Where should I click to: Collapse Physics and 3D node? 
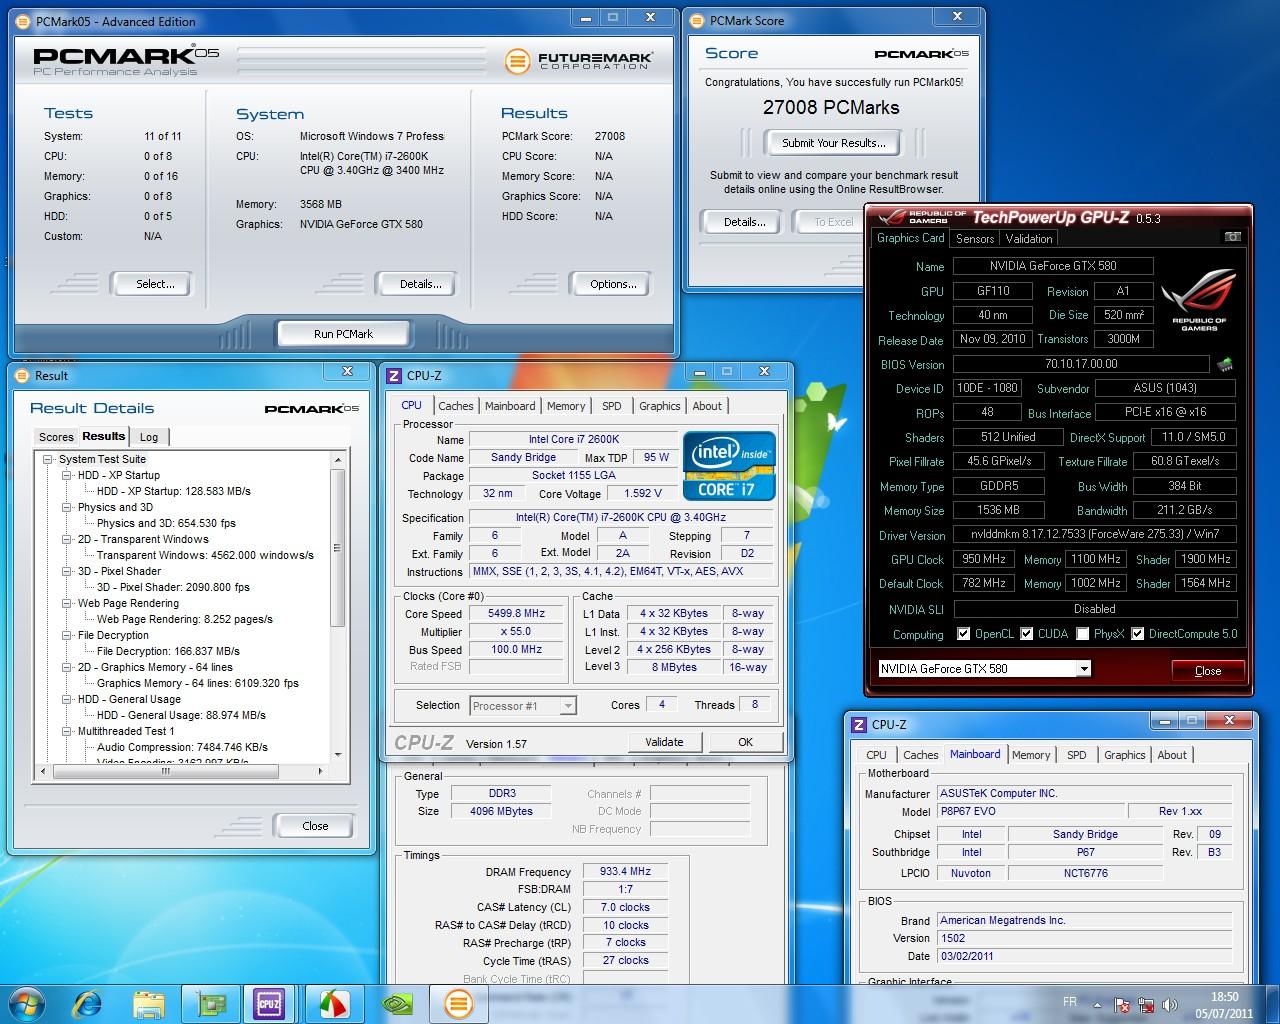(67, 507)
